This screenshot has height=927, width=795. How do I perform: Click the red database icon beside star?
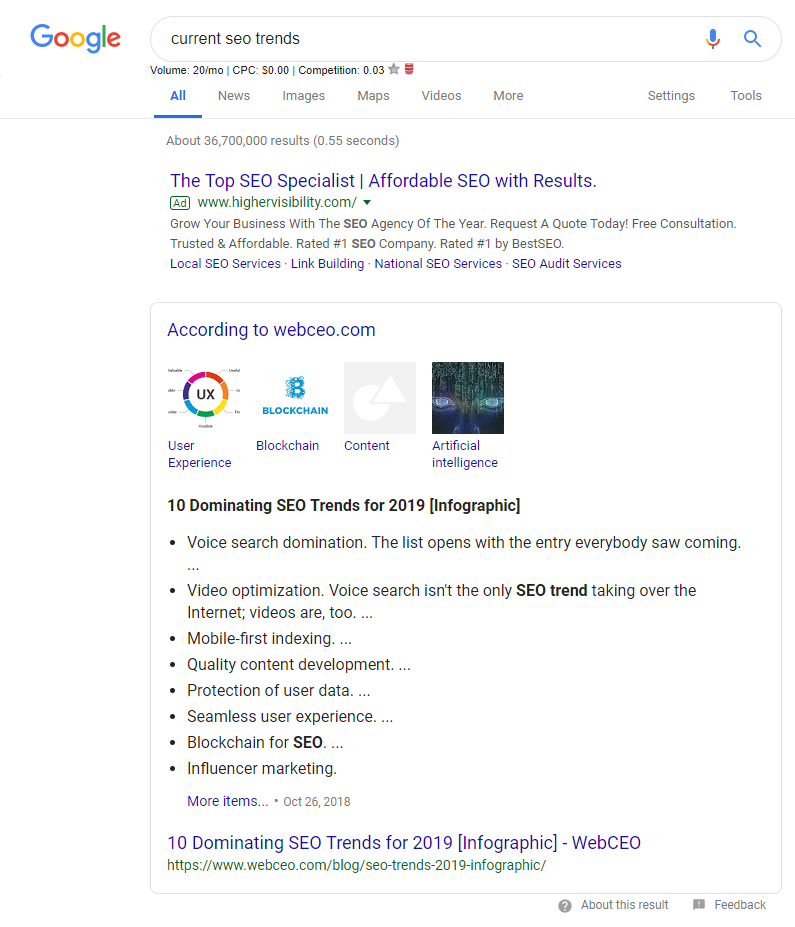click(409, 69)
